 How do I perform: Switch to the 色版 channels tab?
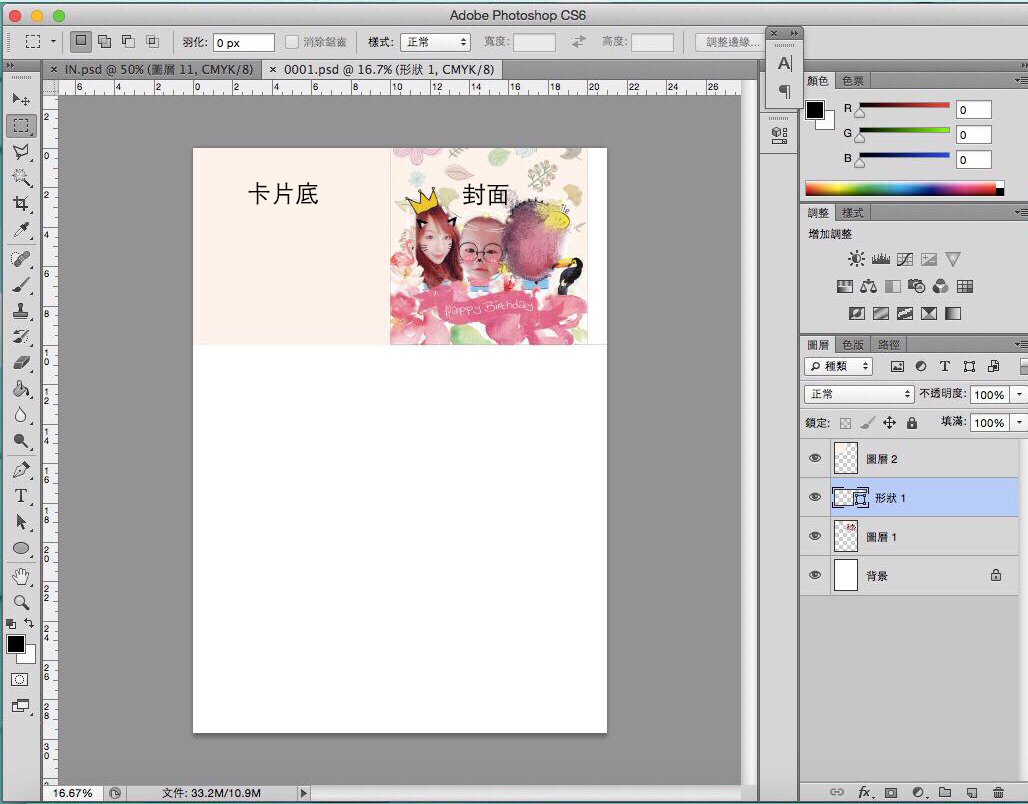click(x=852, y=344)
